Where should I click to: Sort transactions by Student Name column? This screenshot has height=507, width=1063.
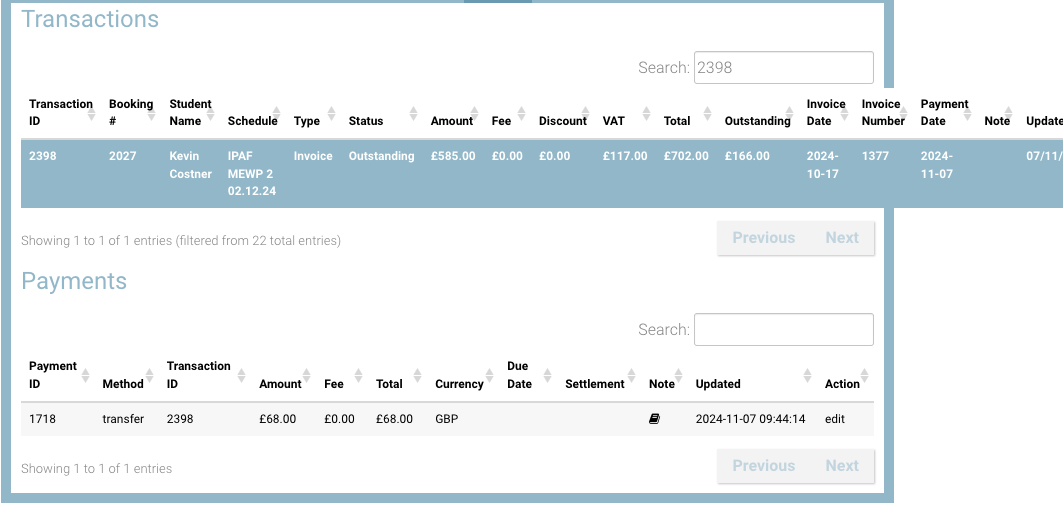coord(190,112)
